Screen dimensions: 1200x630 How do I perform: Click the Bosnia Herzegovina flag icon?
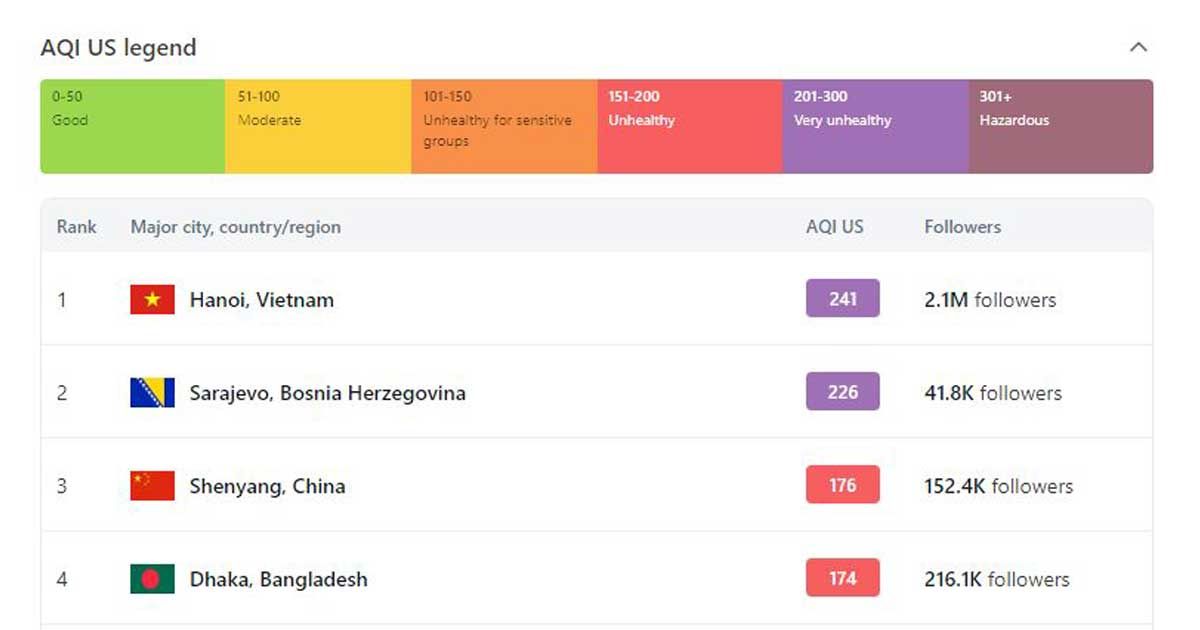tap(152, 392)
